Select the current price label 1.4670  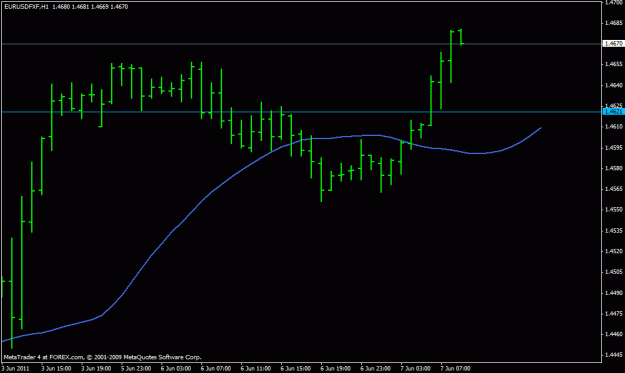(613, 43)
